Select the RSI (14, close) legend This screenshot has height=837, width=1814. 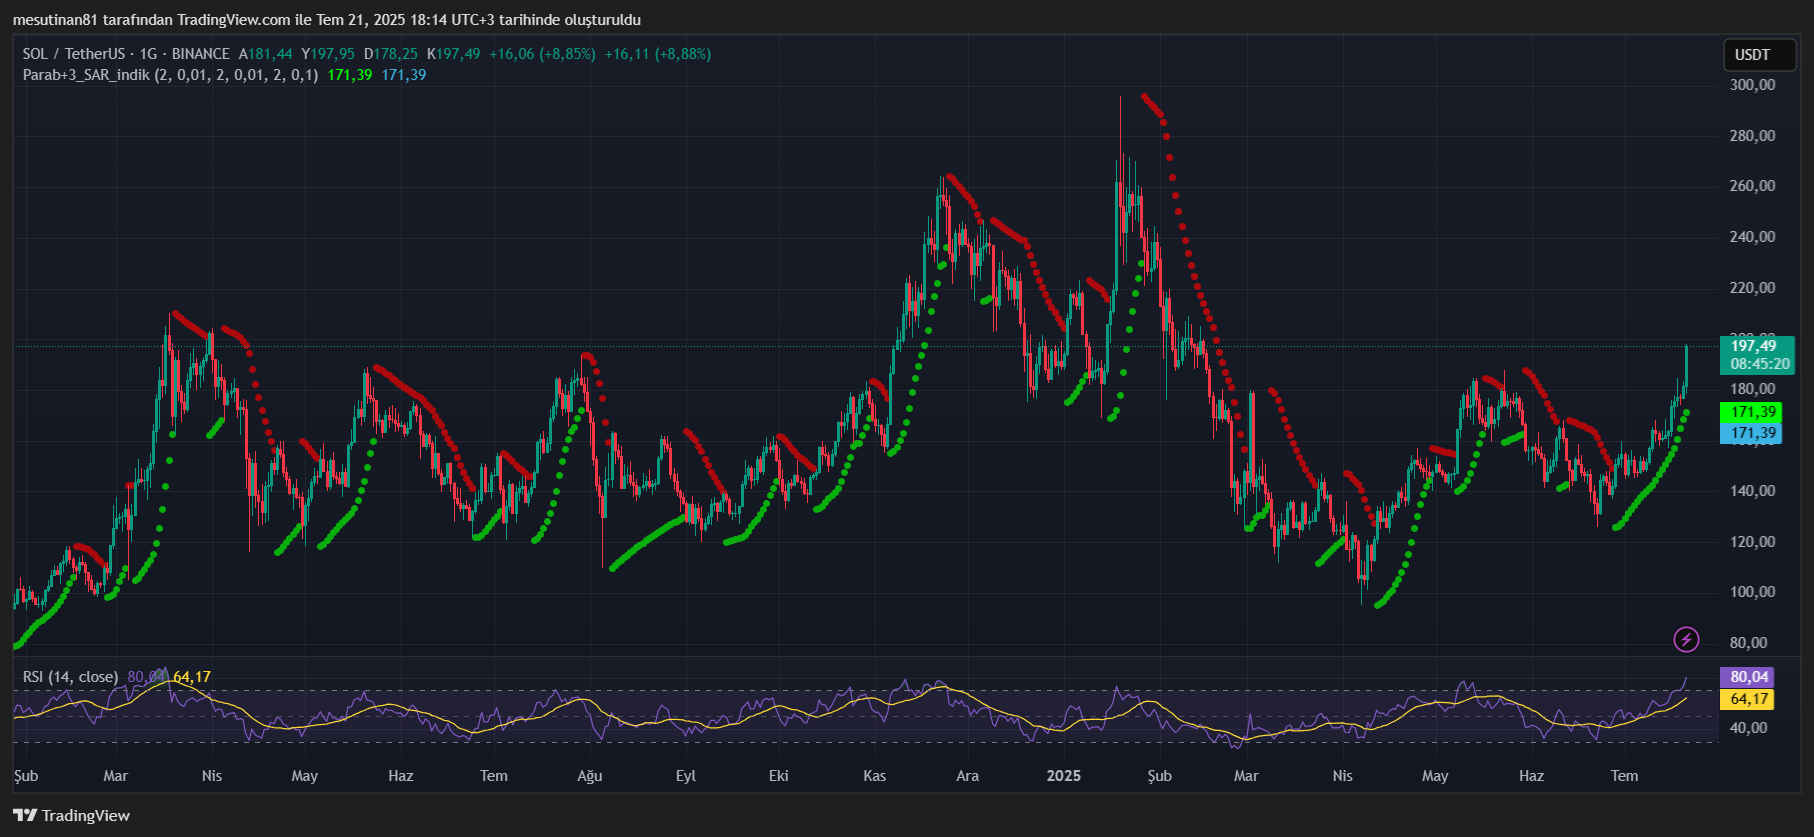70,677
